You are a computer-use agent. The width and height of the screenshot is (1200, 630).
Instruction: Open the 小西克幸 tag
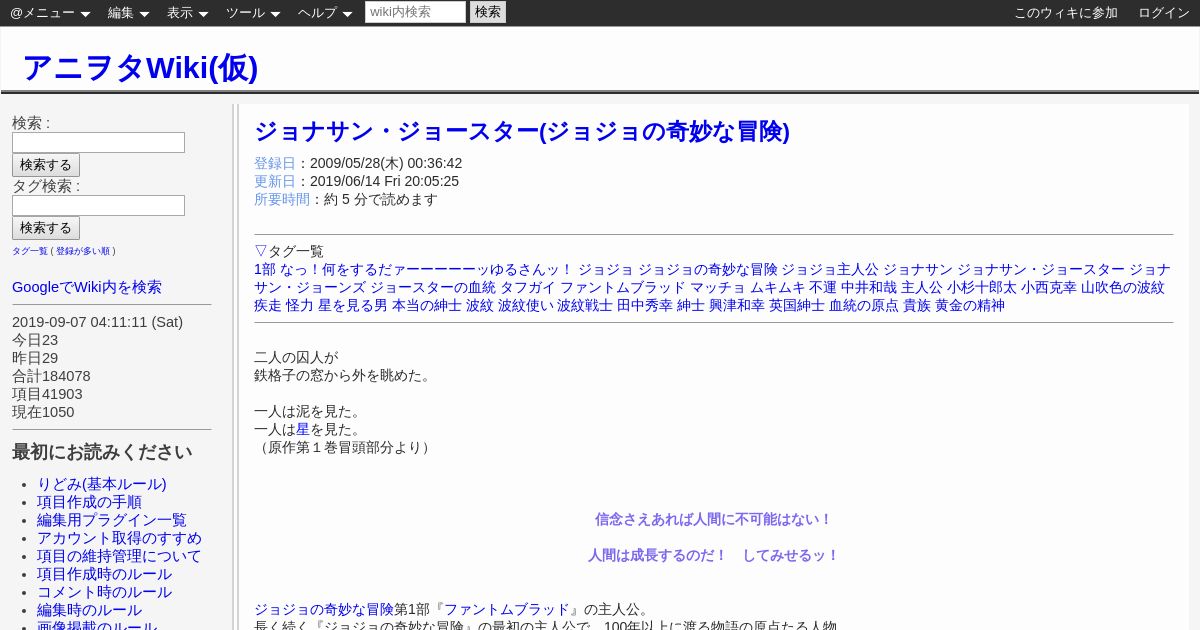(x=1049, y=287)
